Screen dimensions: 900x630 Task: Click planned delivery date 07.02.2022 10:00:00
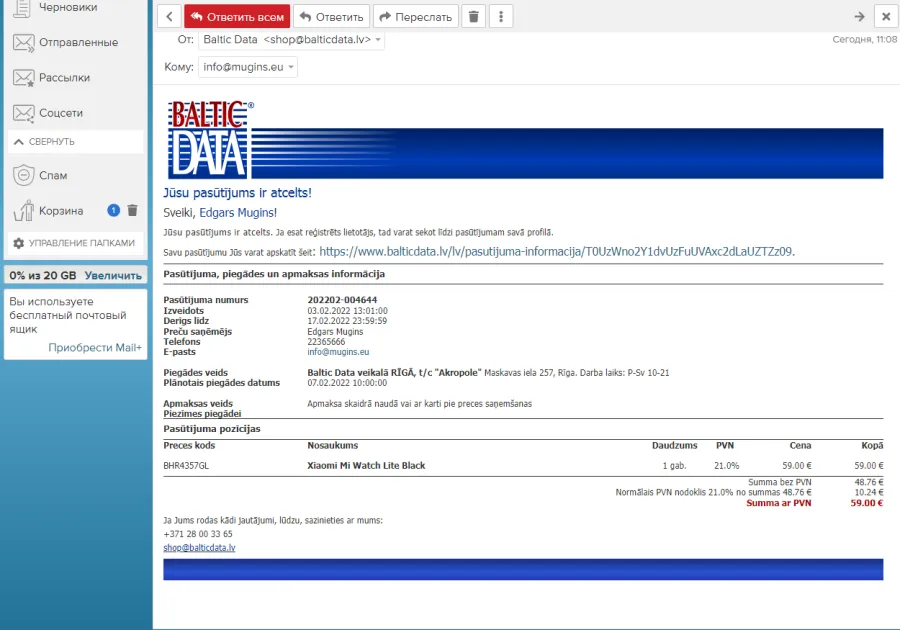pos(347,383)
